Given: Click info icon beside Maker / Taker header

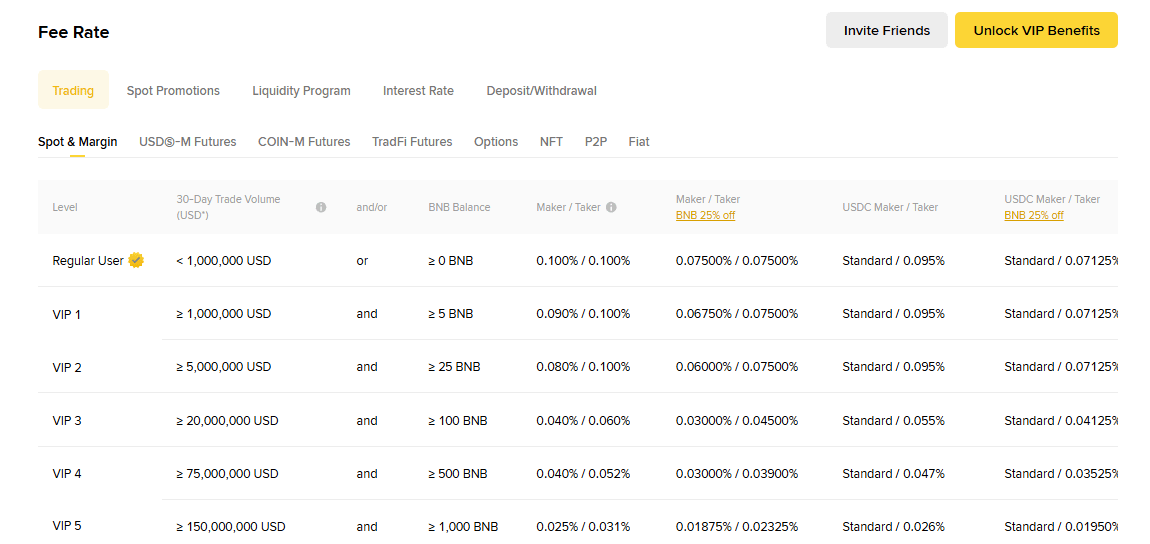Looking at the screenshot, I should 611,207.
